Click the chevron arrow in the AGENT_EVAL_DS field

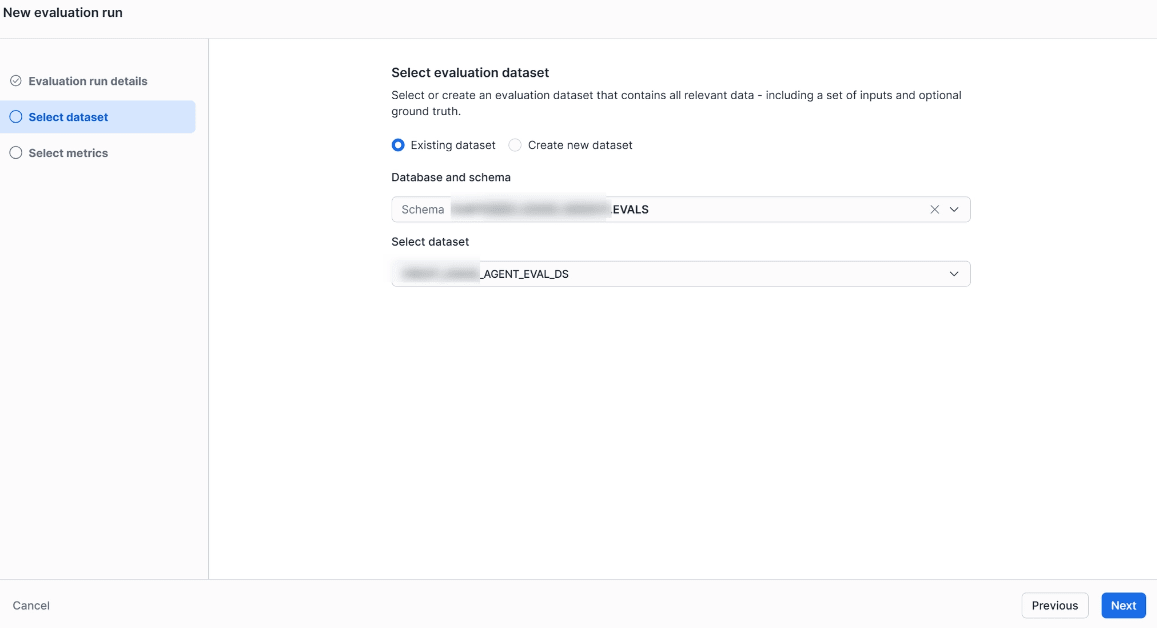[x=954, y=274]
